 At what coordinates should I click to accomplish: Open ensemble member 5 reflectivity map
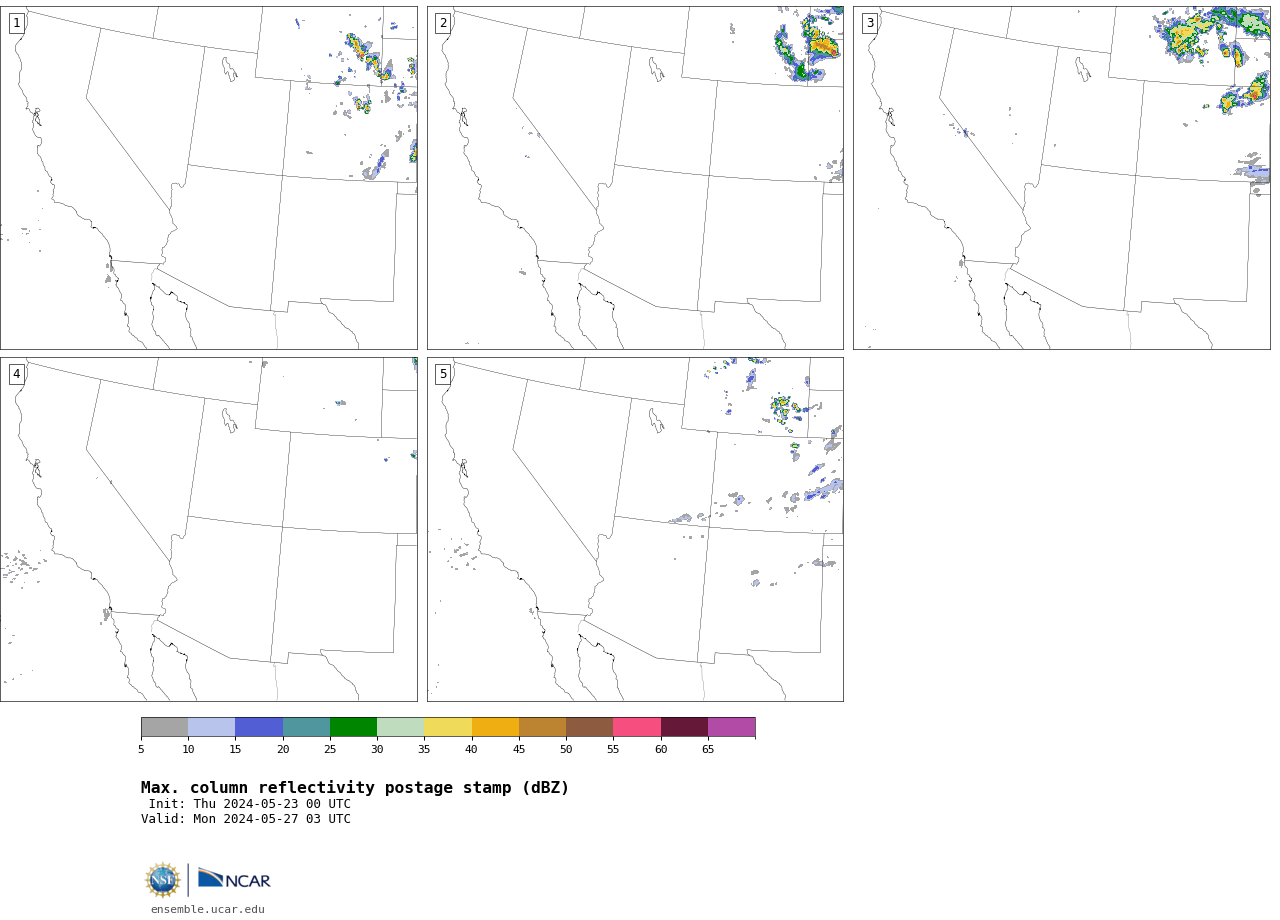coord(635,529)
